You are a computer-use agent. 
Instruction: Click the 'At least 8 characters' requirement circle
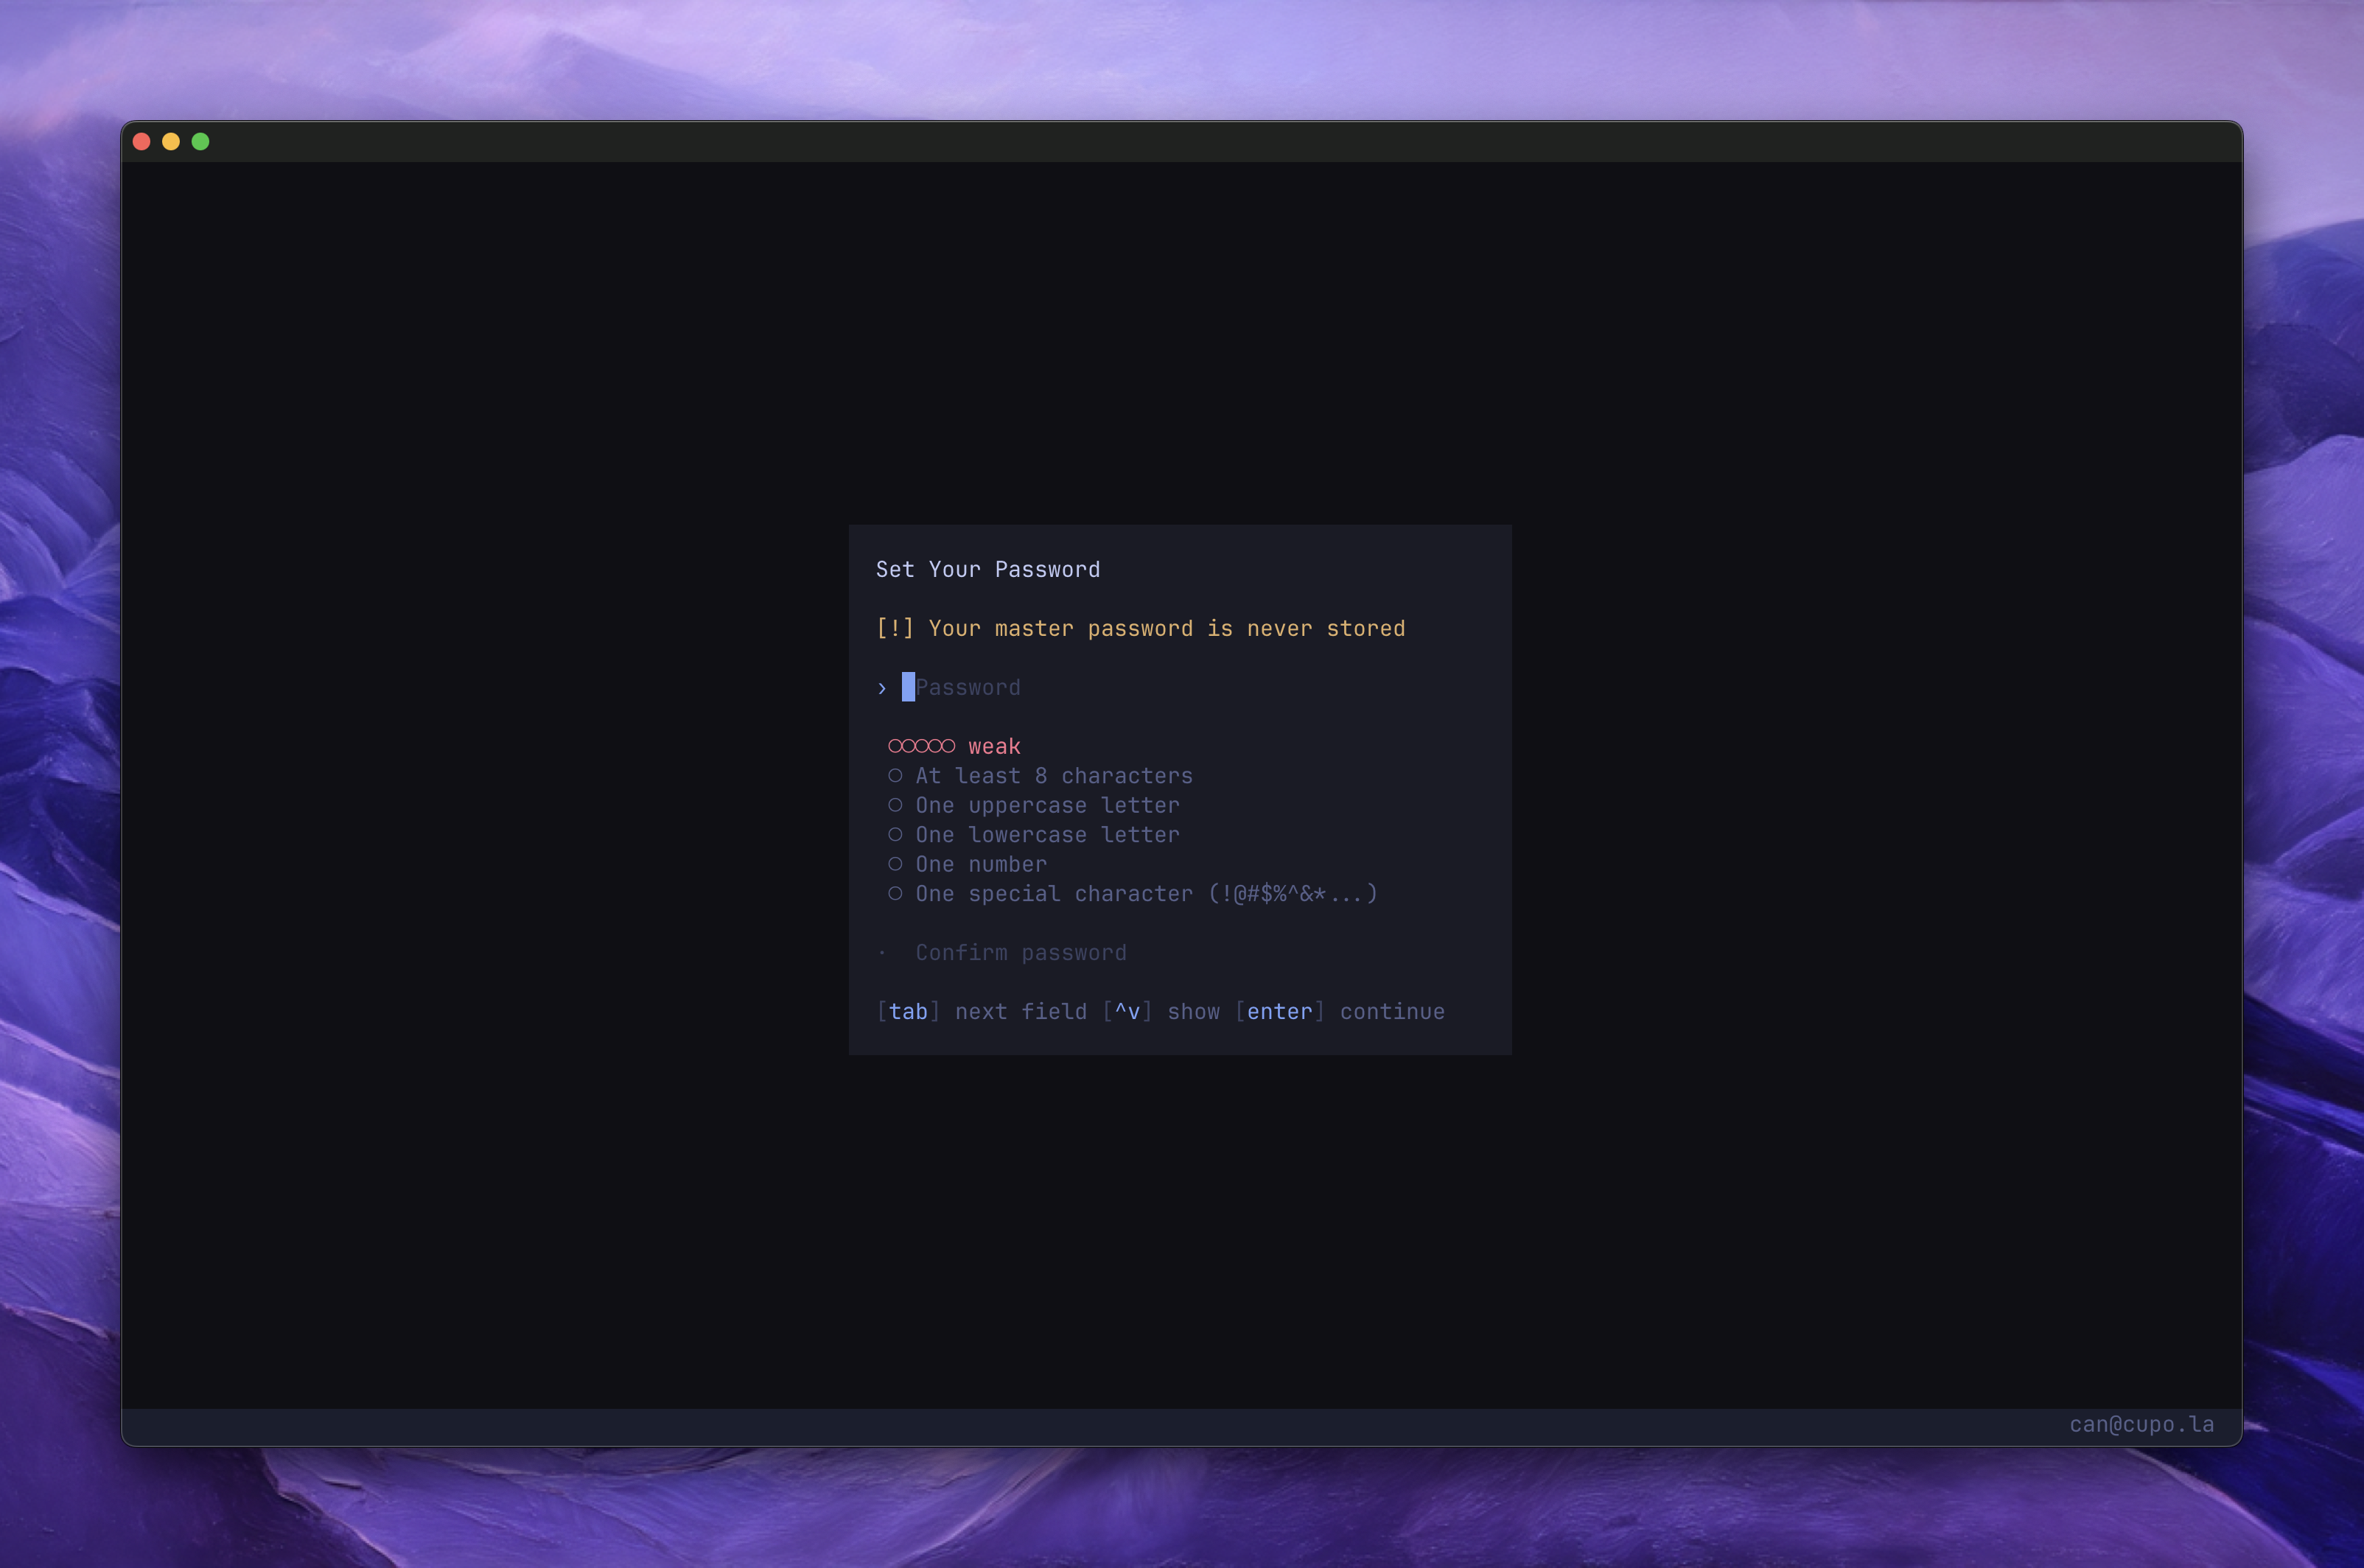pos(895,776)
